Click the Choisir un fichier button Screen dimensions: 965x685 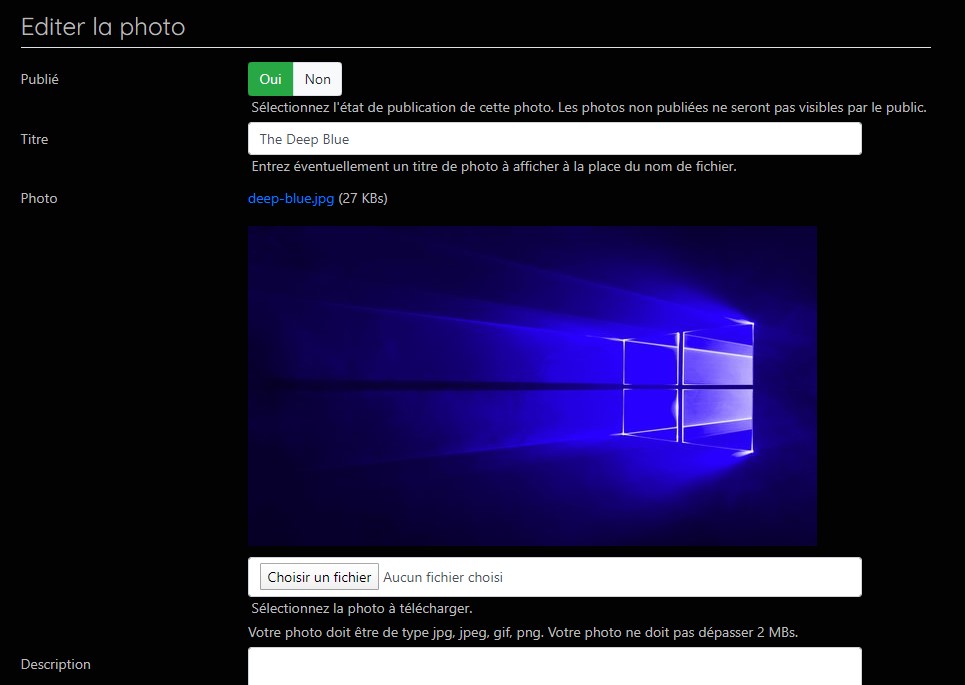(x=319, y=577)
